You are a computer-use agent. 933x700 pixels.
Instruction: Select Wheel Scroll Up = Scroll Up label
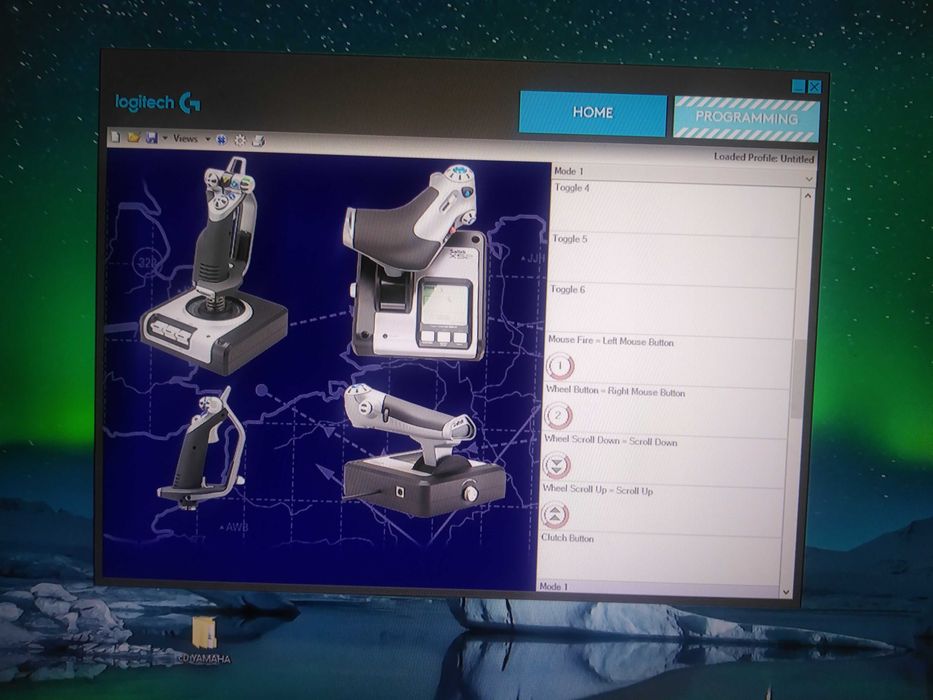click(x=597, y=489)
